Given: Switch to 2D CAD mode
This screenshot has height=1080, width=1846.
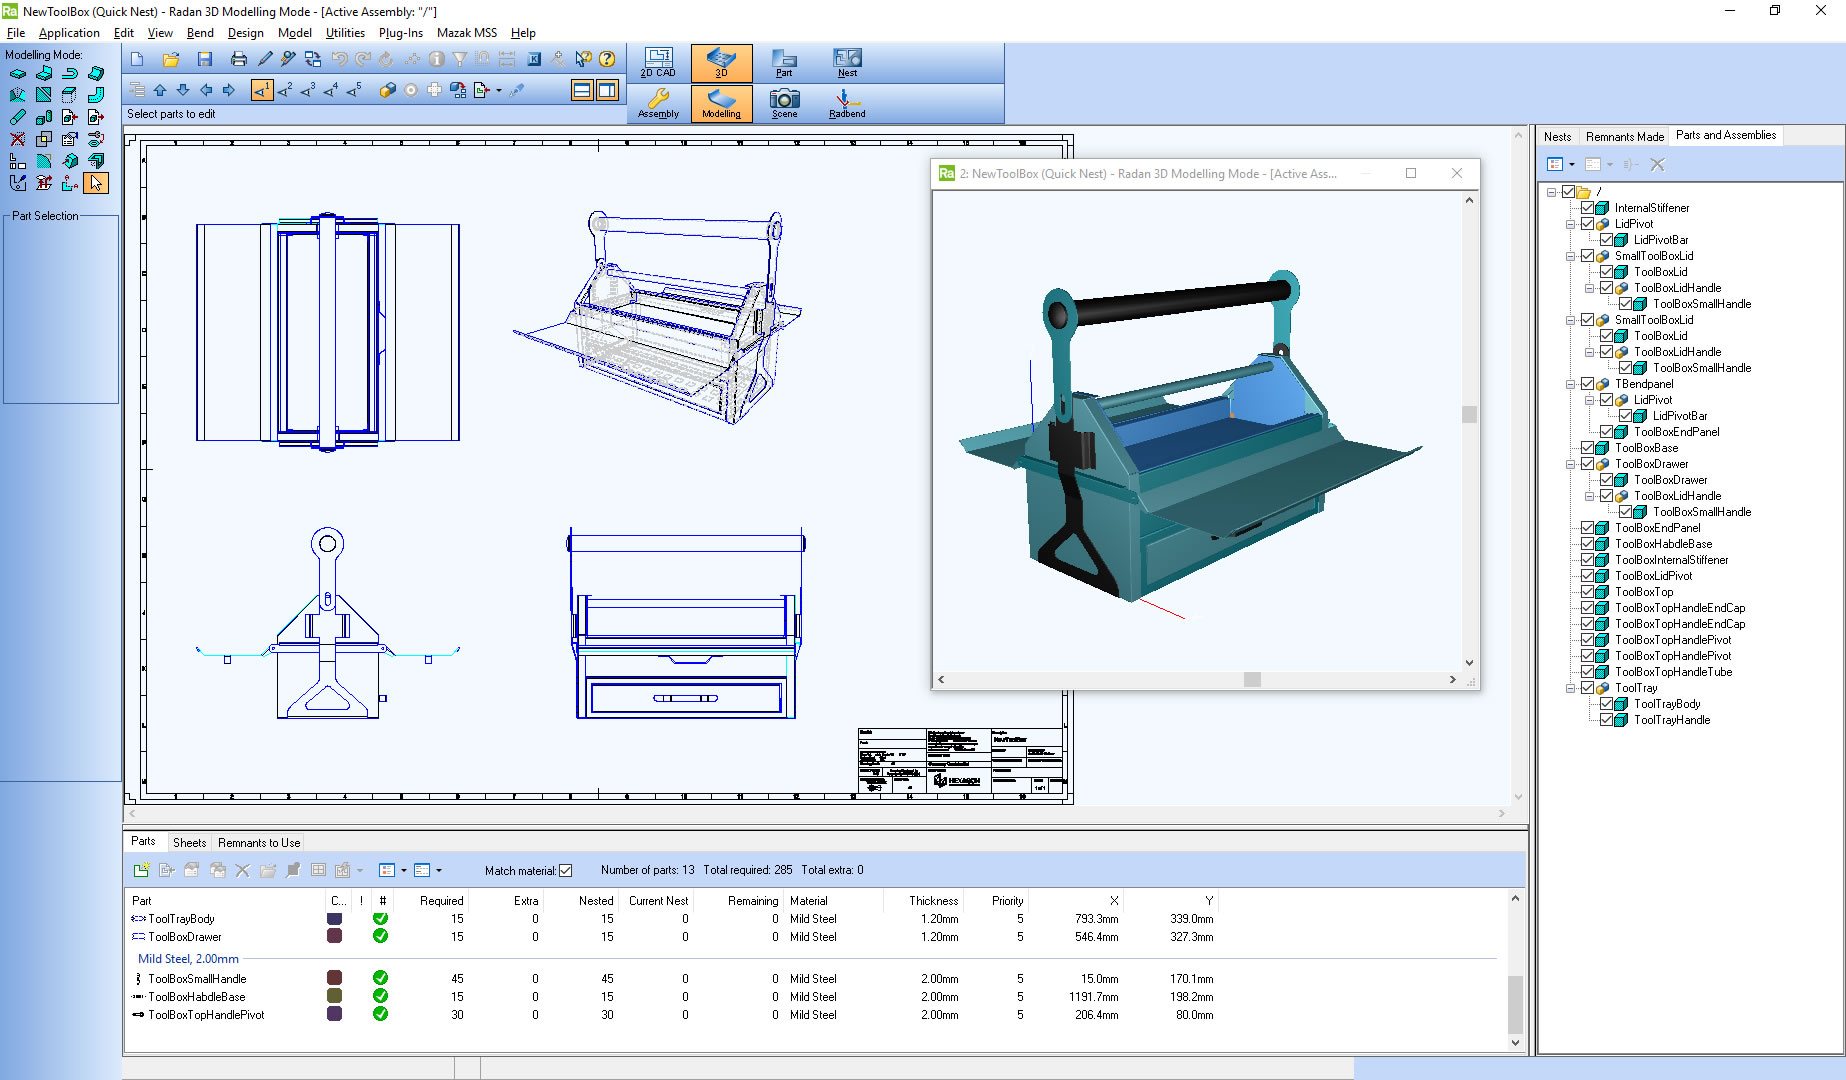Looking at the screenshot, I should click(x=658, y=62).
